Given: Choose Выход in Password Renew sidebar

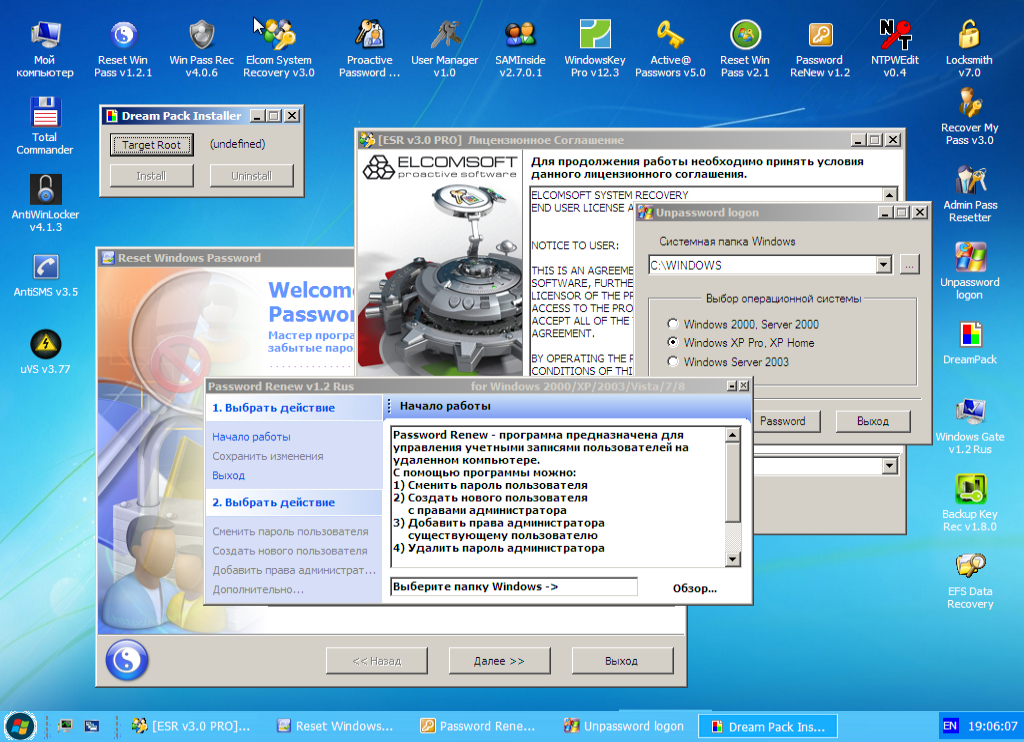Looking at the screenshot, I should tap(229, 475).
